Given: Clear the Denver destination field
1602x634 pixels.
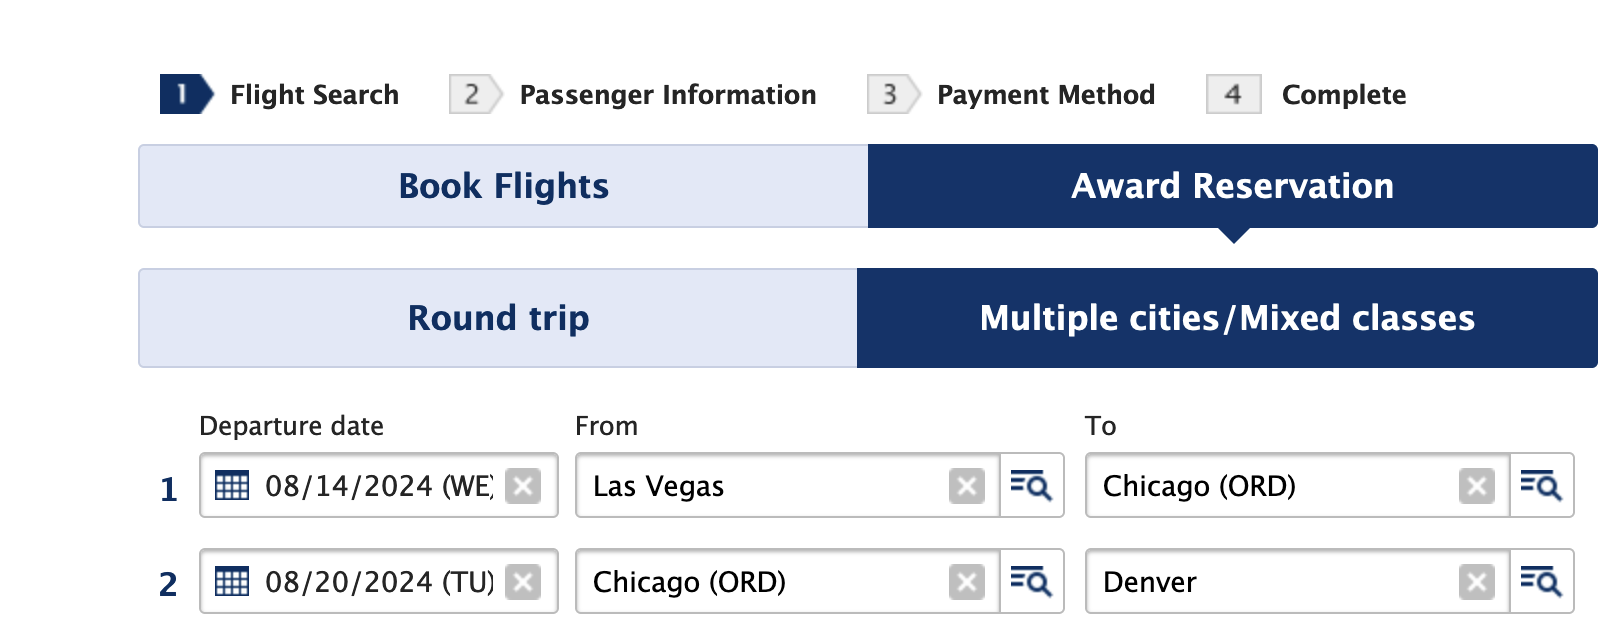Looking at the screenshot, I should [1476, 581].
